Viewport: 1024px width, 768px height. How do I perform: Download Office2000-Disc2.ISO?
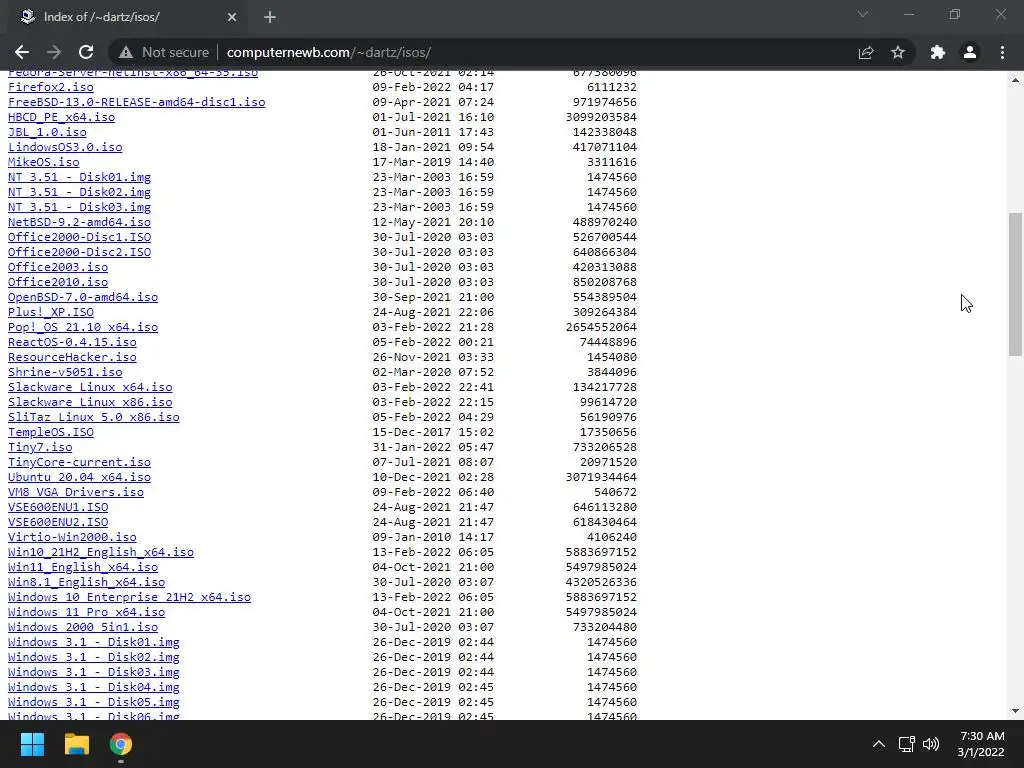pyautogui.click(x=79, y=252)
